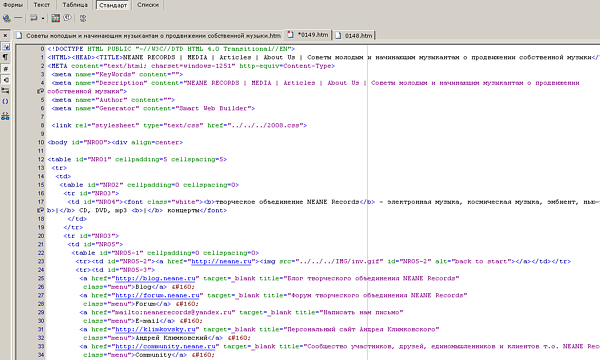Click the blue braces matching icon

click(5, 101)
